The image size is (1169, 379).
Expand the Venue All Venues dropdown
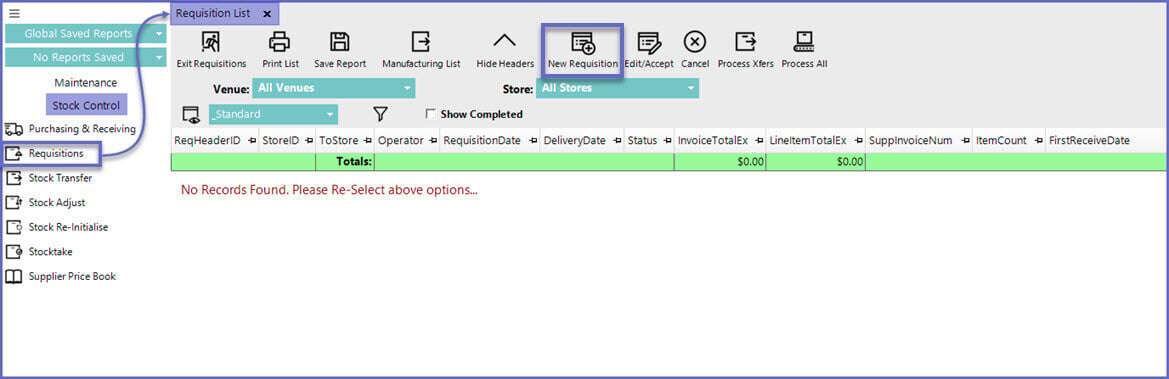click(x=334, y=88)
